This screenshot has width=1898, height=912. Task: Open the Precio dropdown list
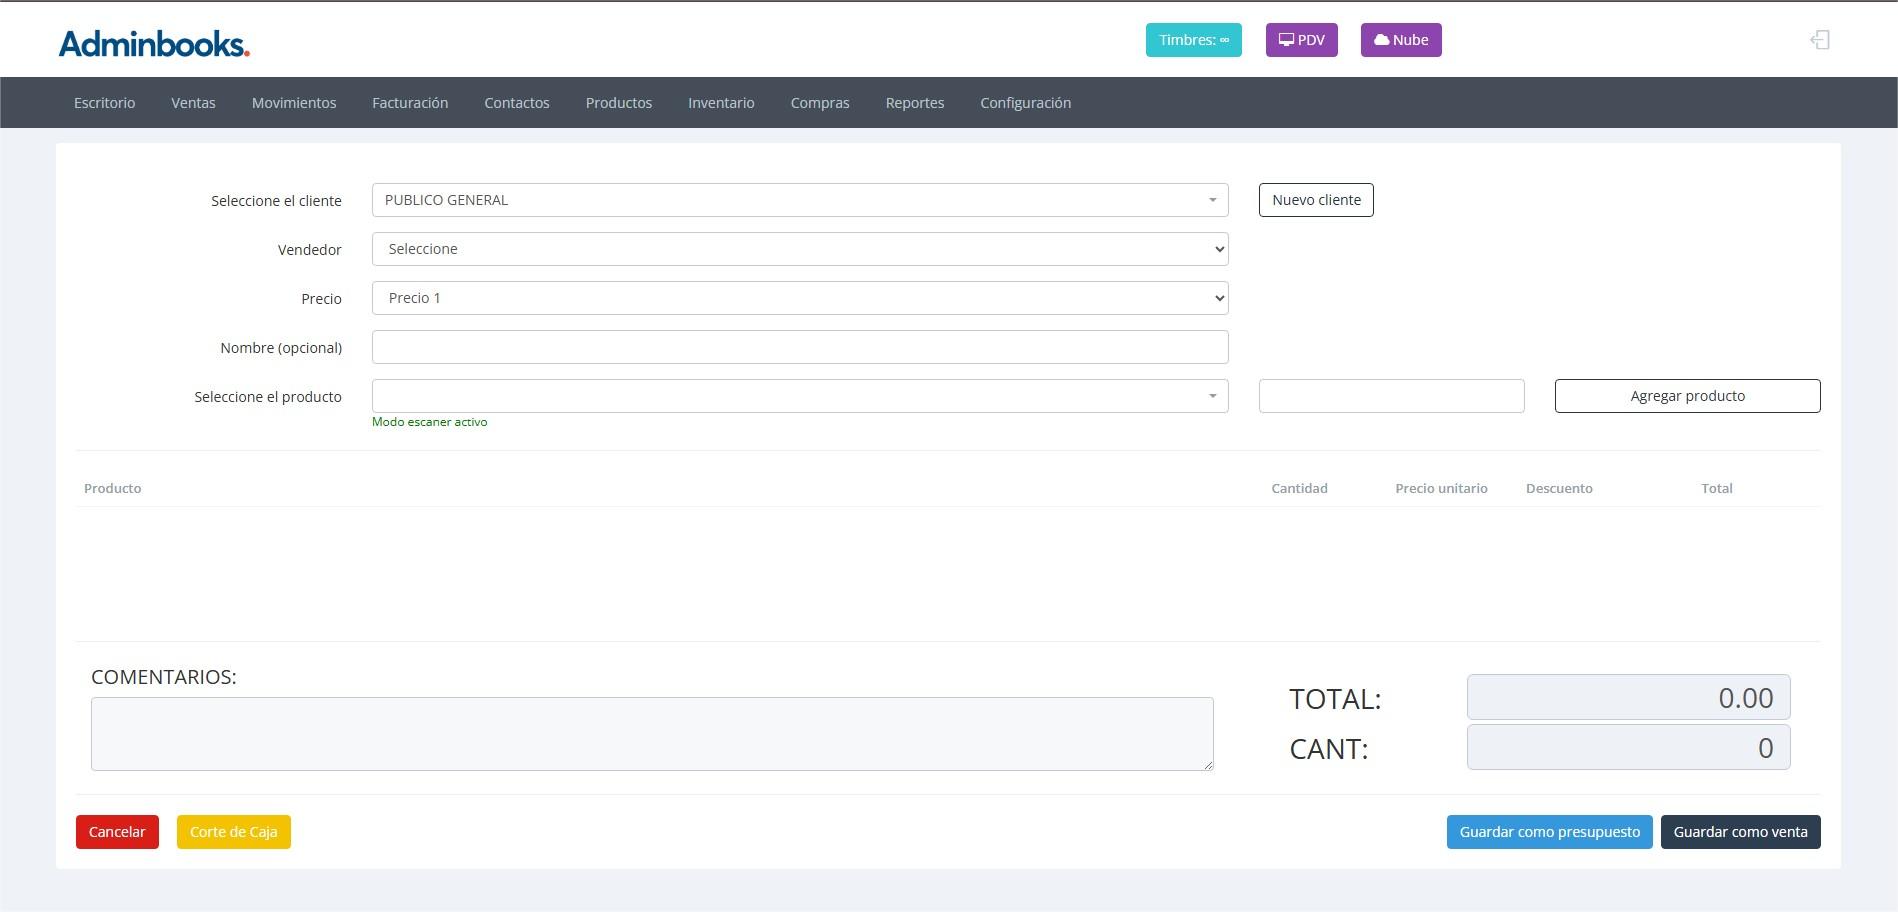click(x=799, y=298)
